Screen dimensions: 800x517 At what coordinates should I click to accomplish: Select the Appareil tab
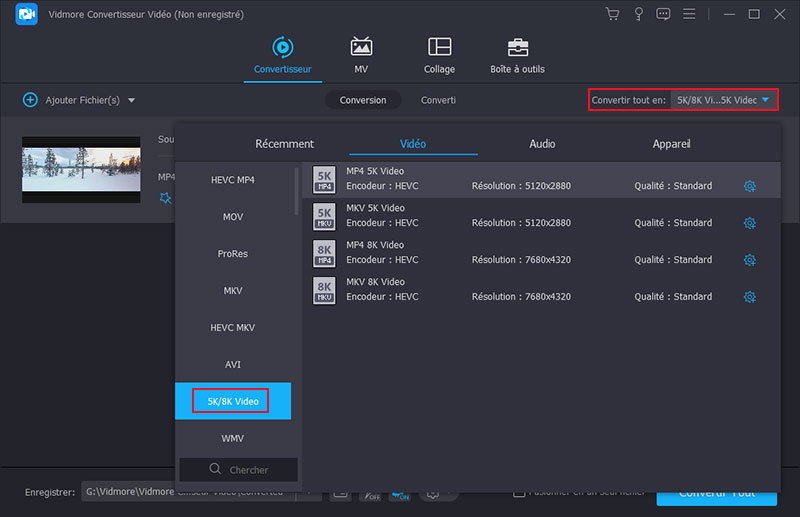pyautogui.click(x=670, y=144)
